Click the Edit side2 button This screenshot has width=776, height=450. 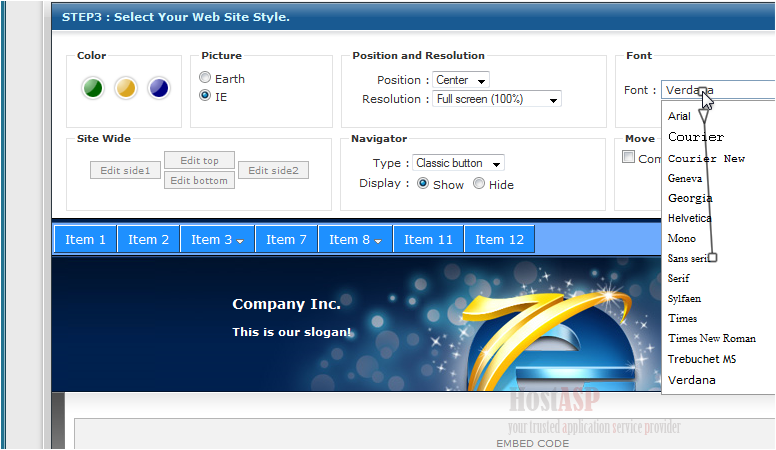tap(273, 170)
